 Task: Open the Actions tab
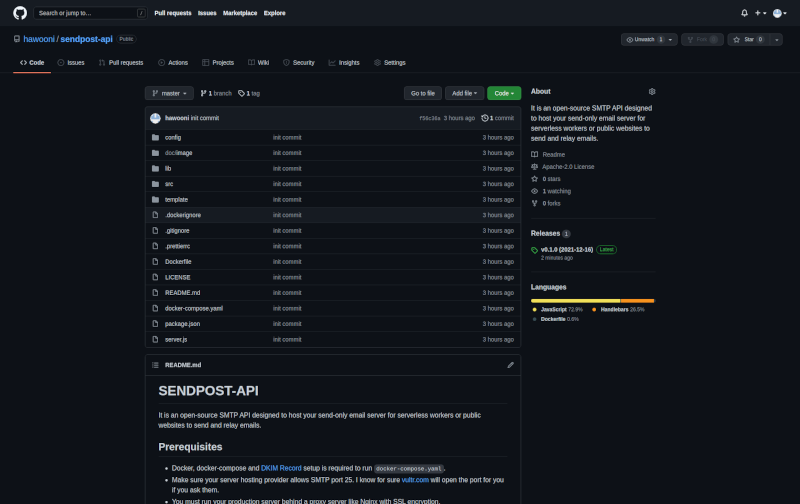(x=173, y=63)
